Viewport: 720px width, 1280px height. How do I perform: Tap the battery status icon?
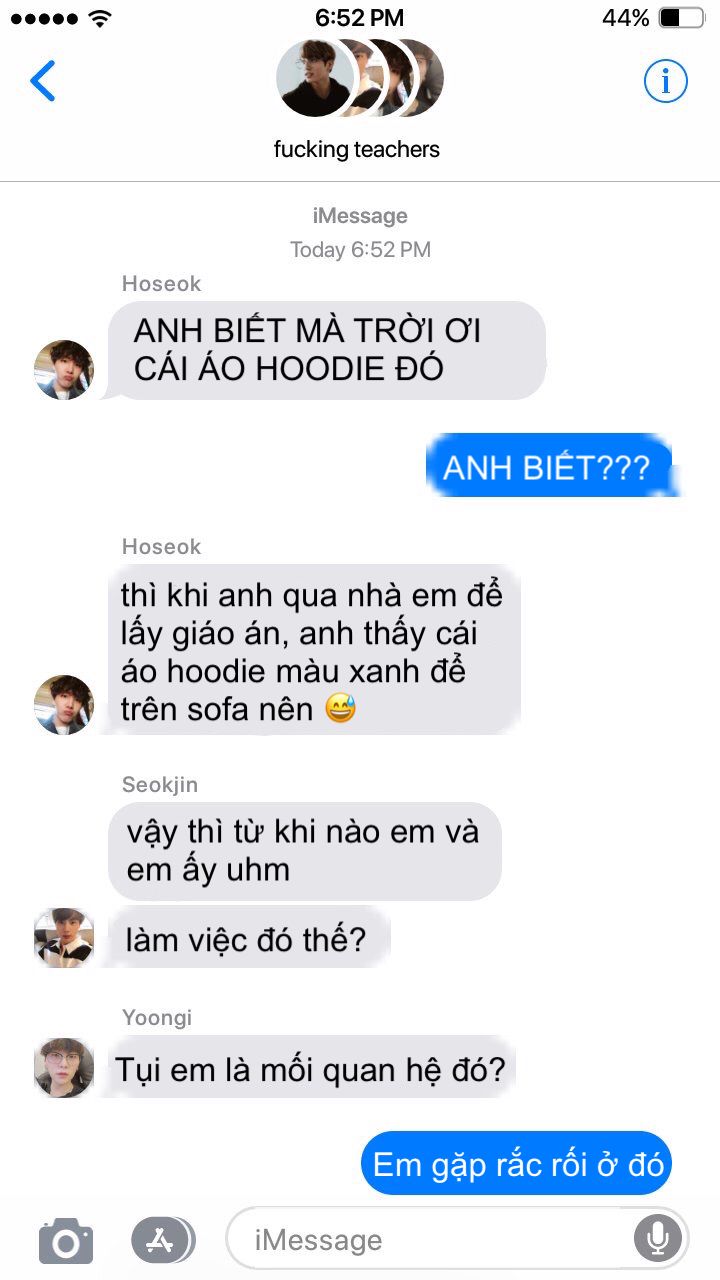coord(682,17)
